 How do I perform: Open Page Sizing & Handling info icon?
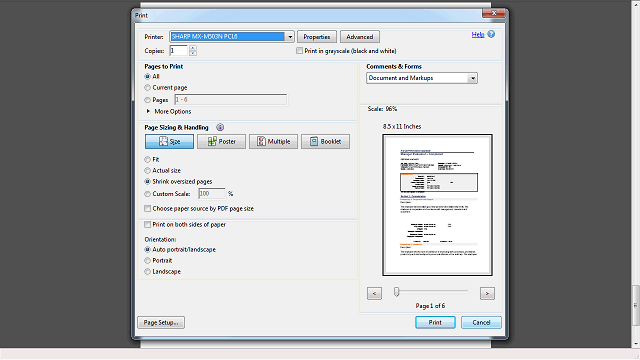220,127
